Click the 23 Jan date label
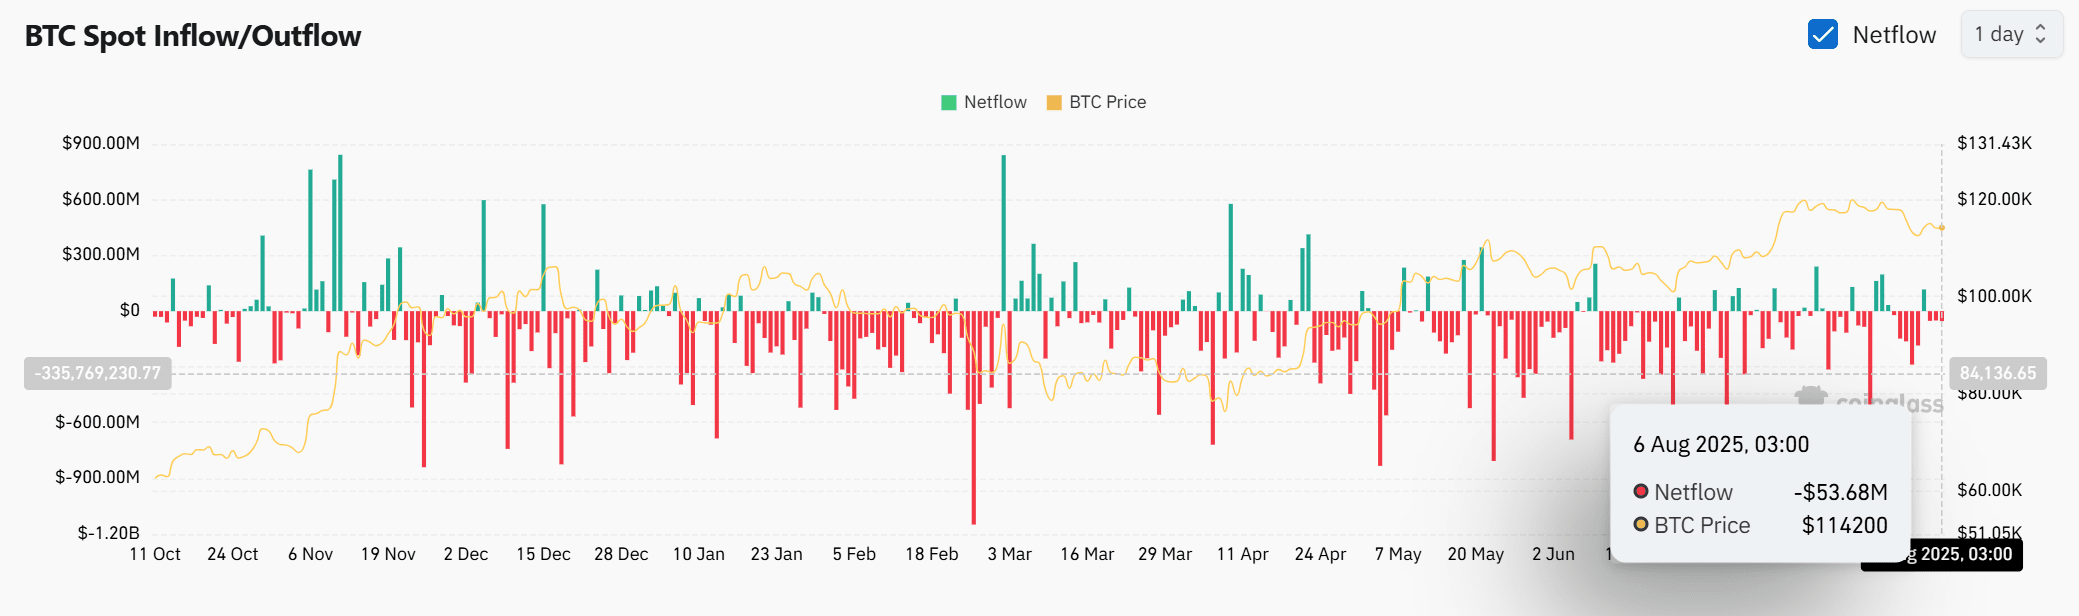This screenshot has width=2079, height=616. (776, 554)
